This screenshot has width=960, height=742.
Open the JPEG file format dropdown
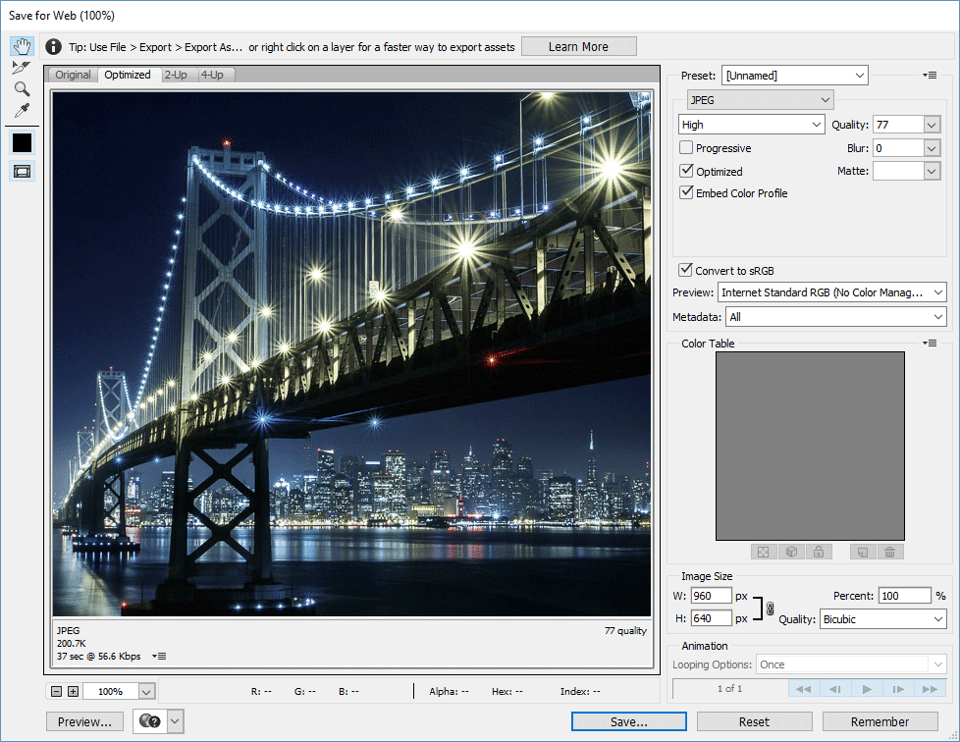760,99
